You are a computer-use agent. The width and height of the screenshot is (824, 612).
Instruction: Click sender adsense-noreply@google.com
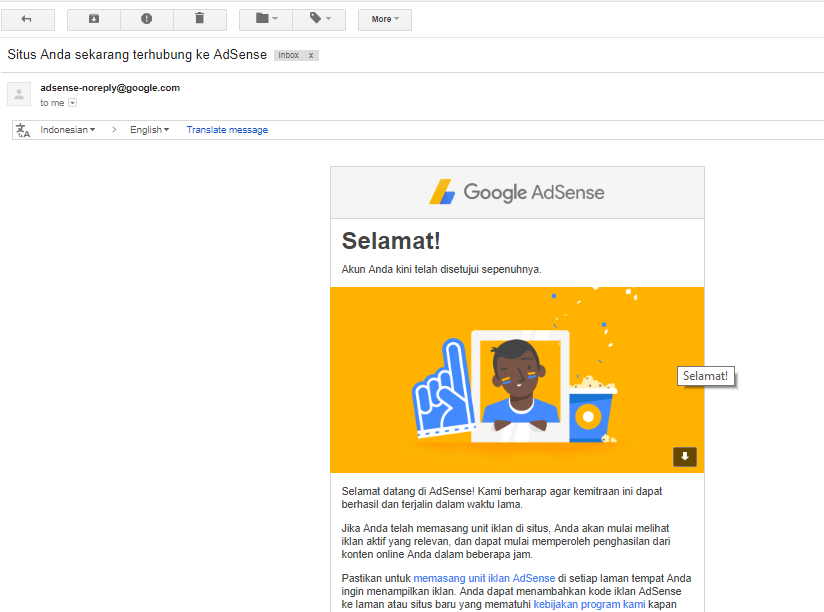[x=110, y=88]
